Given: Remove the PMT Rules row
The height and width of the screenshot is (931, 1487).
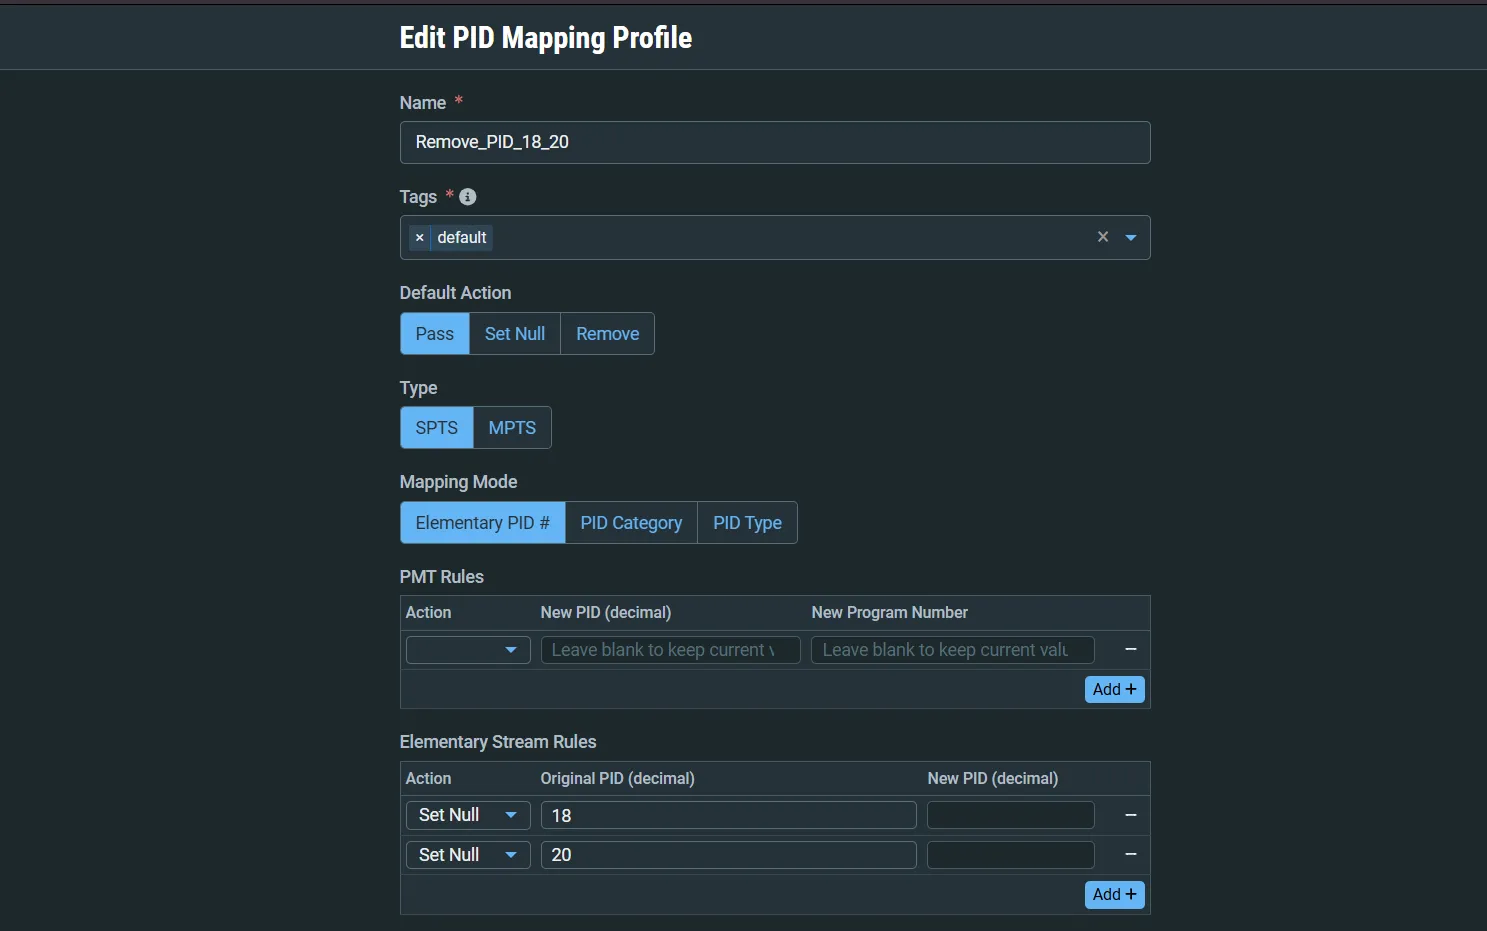Looking at the screenshot, I should (1131, 650).
